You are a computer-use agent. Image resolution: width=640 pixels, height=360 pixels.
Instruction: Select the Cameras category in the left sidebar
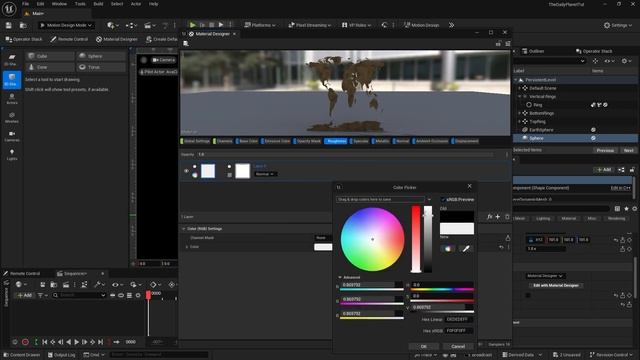tap(12, 136)
